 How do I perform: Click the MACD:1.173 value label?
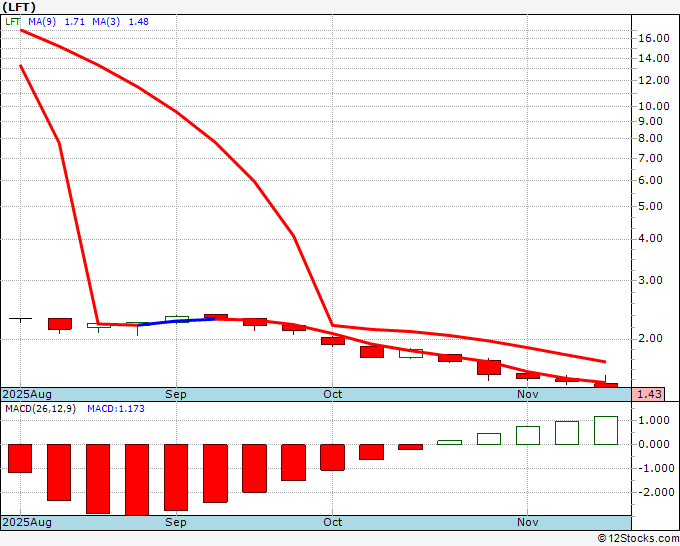click(116, 409)
